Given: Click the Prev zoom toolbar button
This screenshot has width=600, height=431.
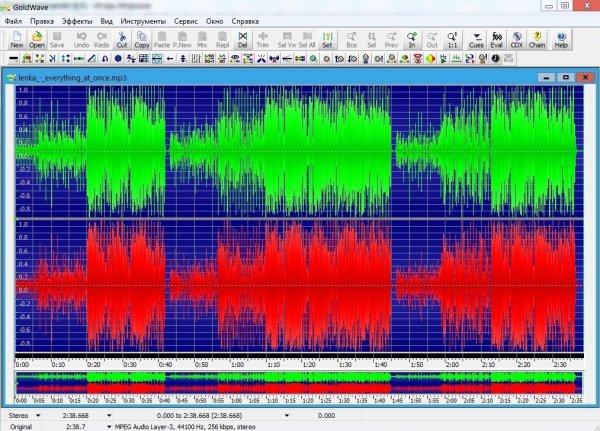Looking at the screenshot, I should [x=391, y=39].
